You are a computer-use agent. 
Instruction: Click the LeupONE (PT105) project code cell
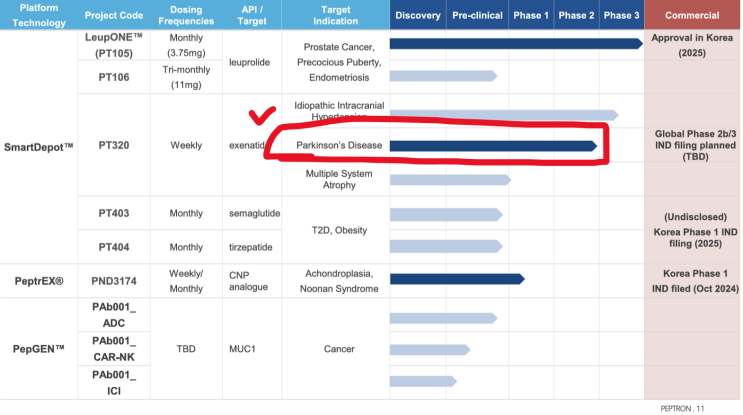(x=114, y=45)
